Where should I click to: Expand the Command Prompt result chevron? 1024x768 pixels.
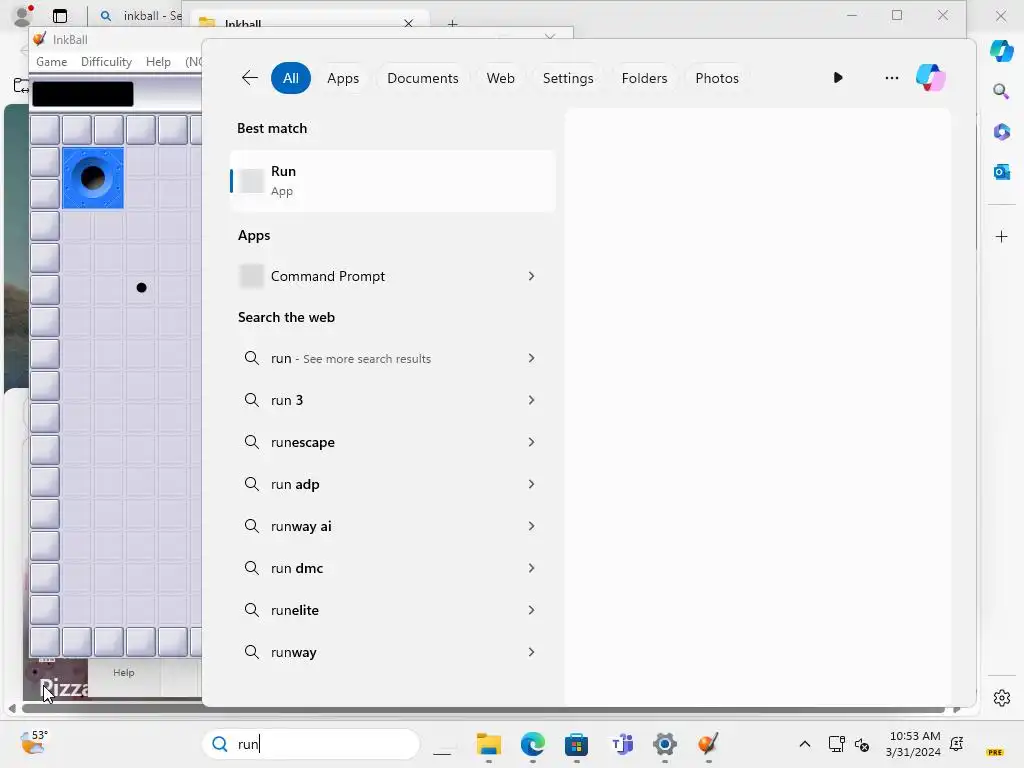pos(531,276)
